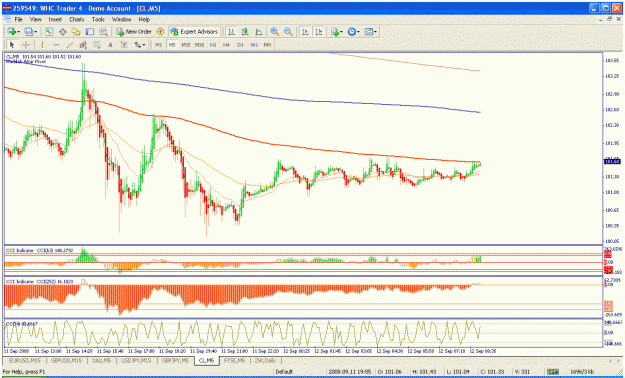
Task: Draw a vertical line tool
Action: 42,45
